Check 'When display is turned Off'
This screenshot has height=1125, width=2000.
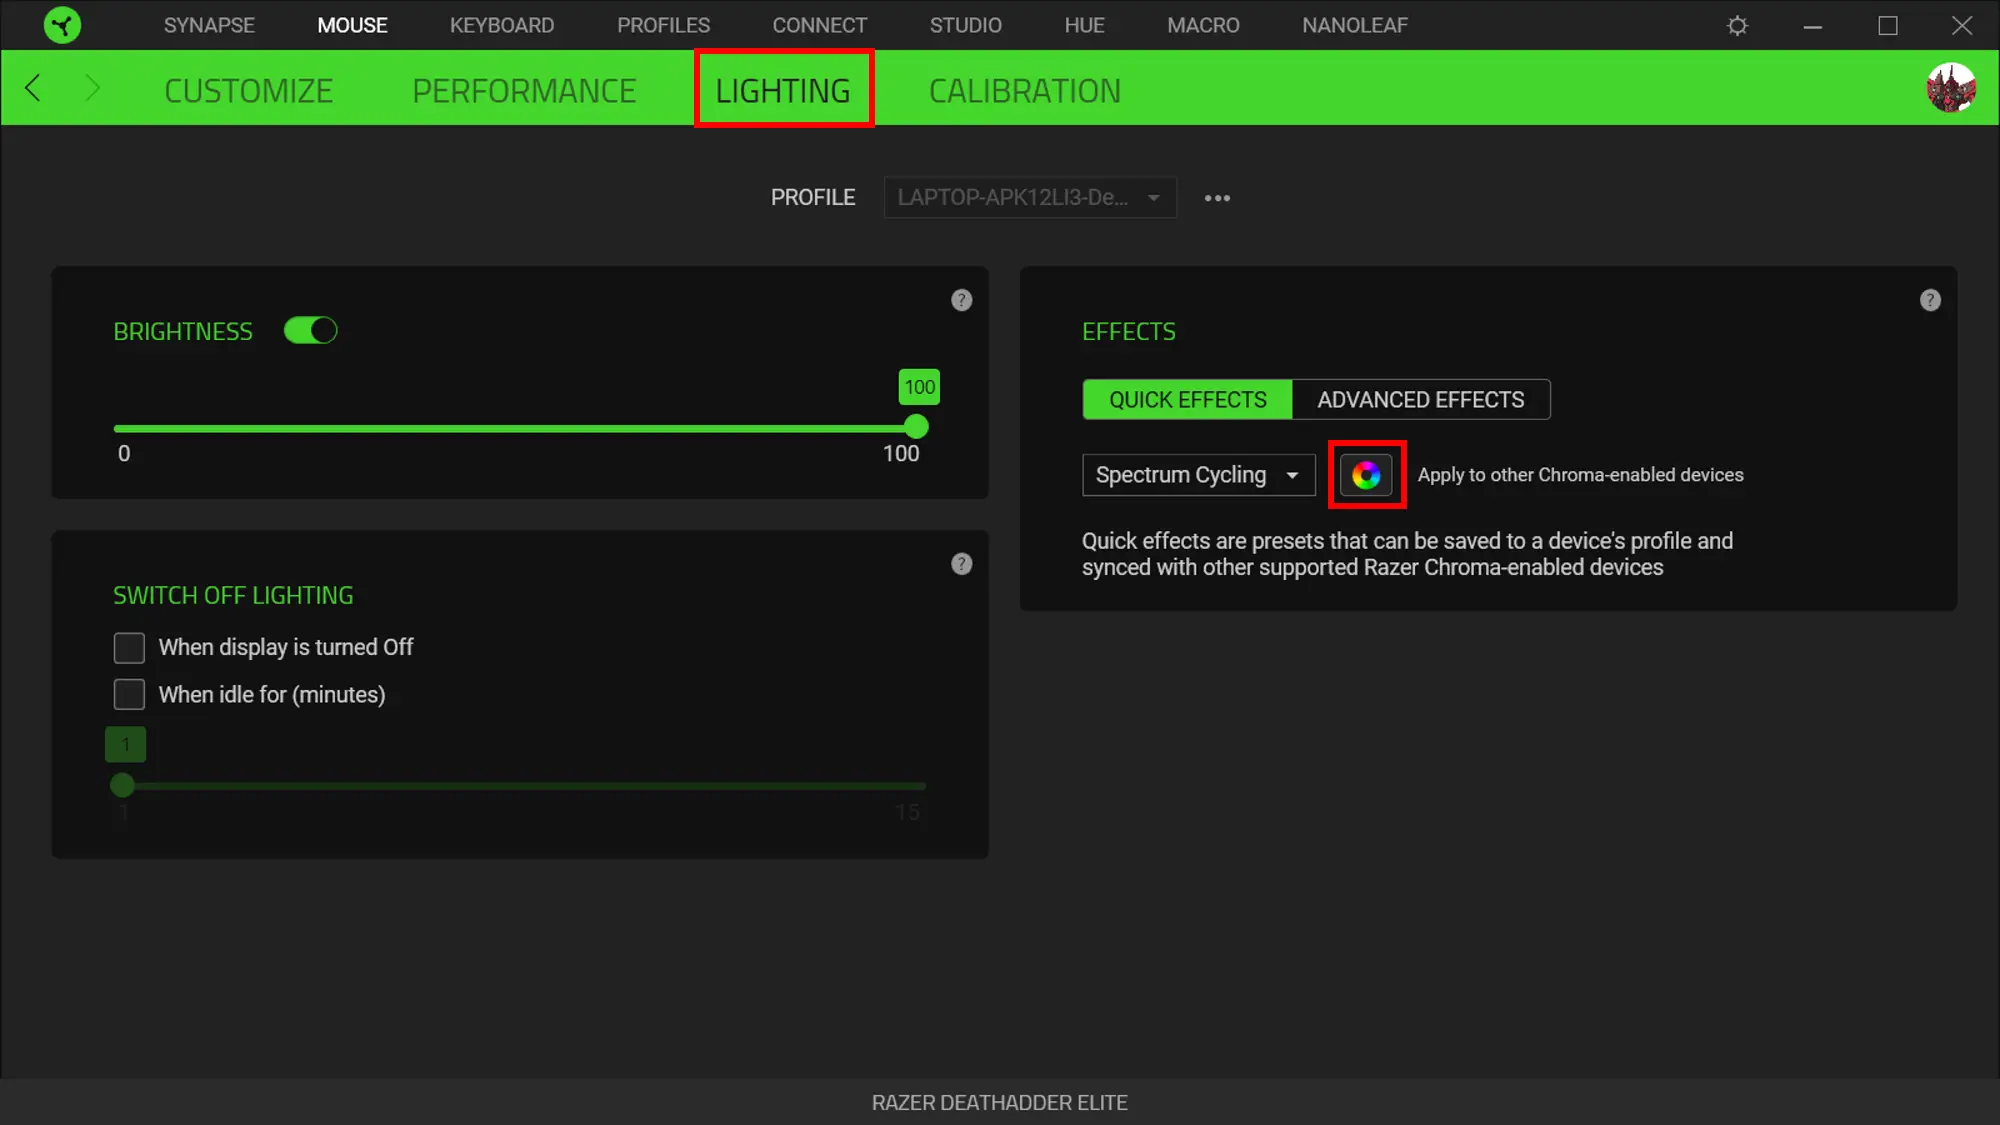pos(129,648)
